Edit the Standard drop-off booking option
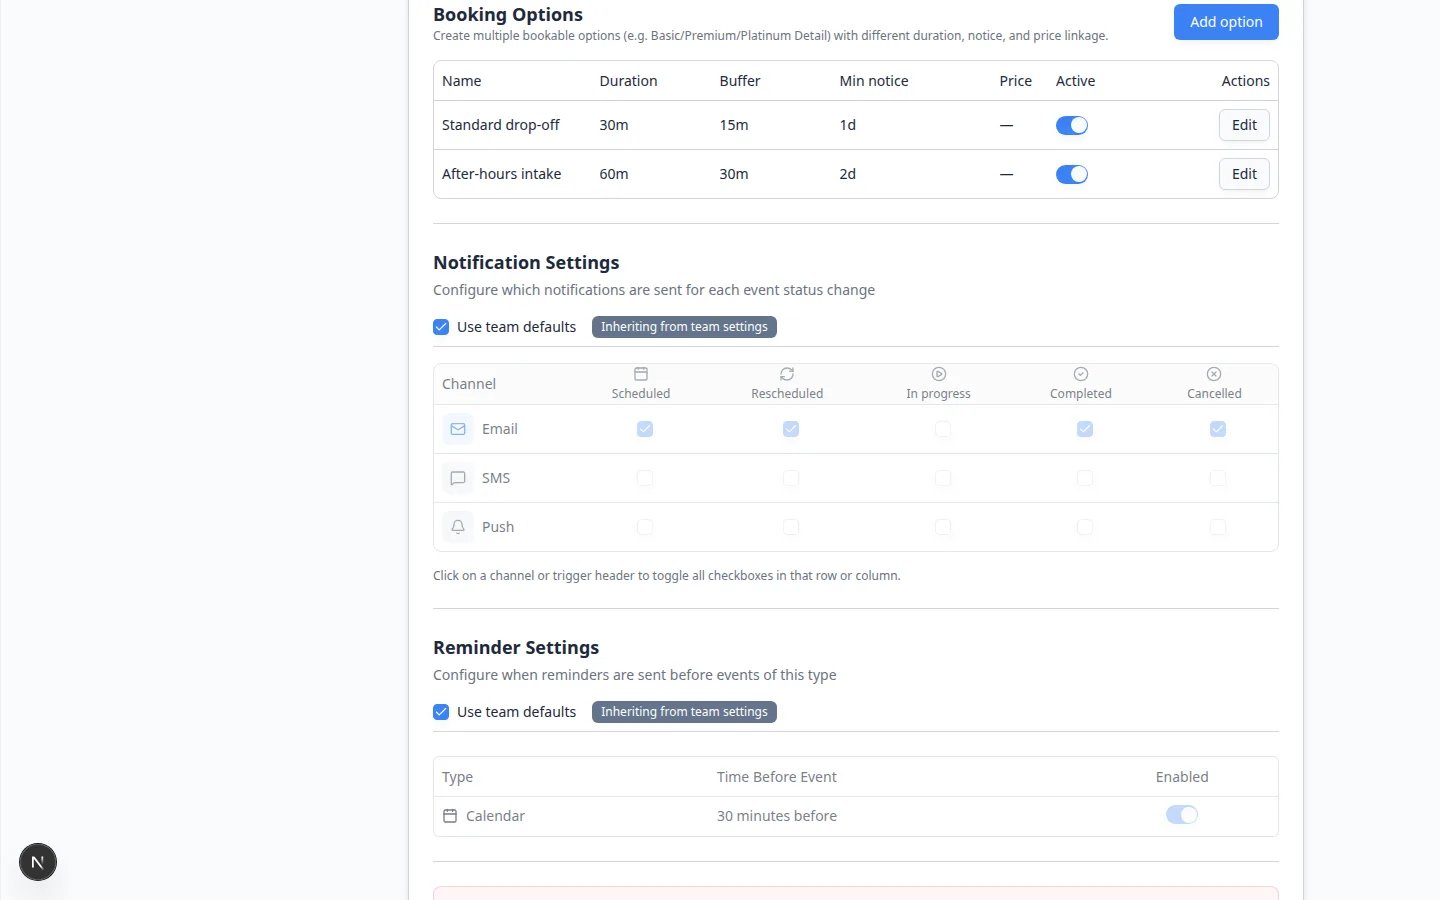 (x=1244, y=125)
